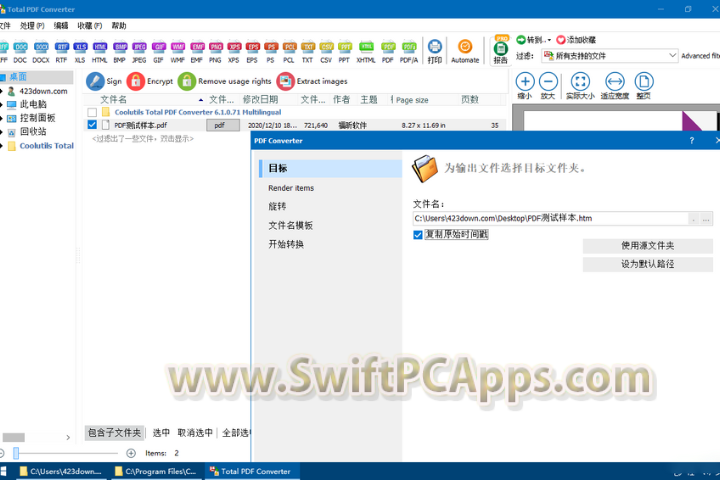Viewport: 720px width, 480px height.
Task: Choose the XLS conversion icon
Action: (80, 51)
